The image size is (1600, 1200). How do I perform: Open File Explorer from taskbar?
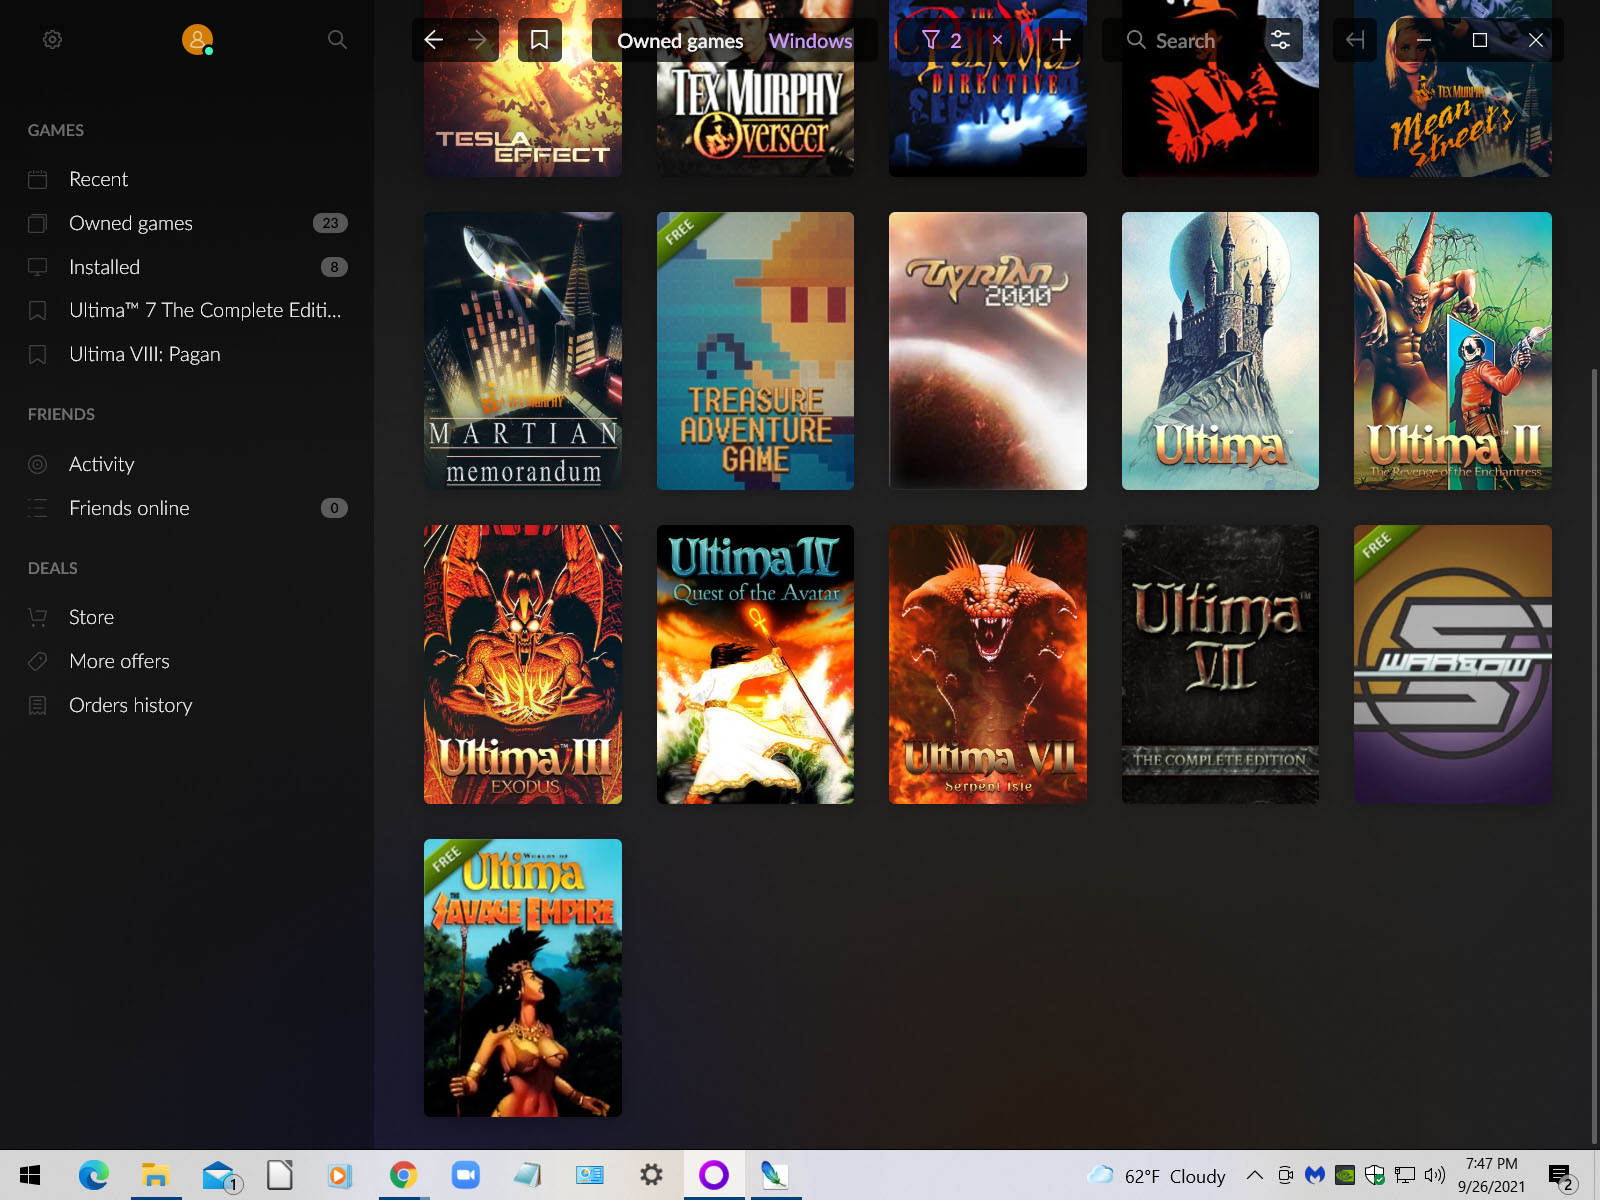coord(155,1175)
